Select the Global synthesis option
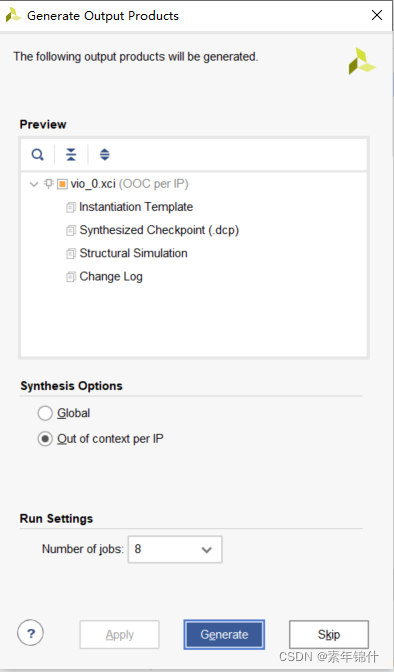 (x=45, y=414)
